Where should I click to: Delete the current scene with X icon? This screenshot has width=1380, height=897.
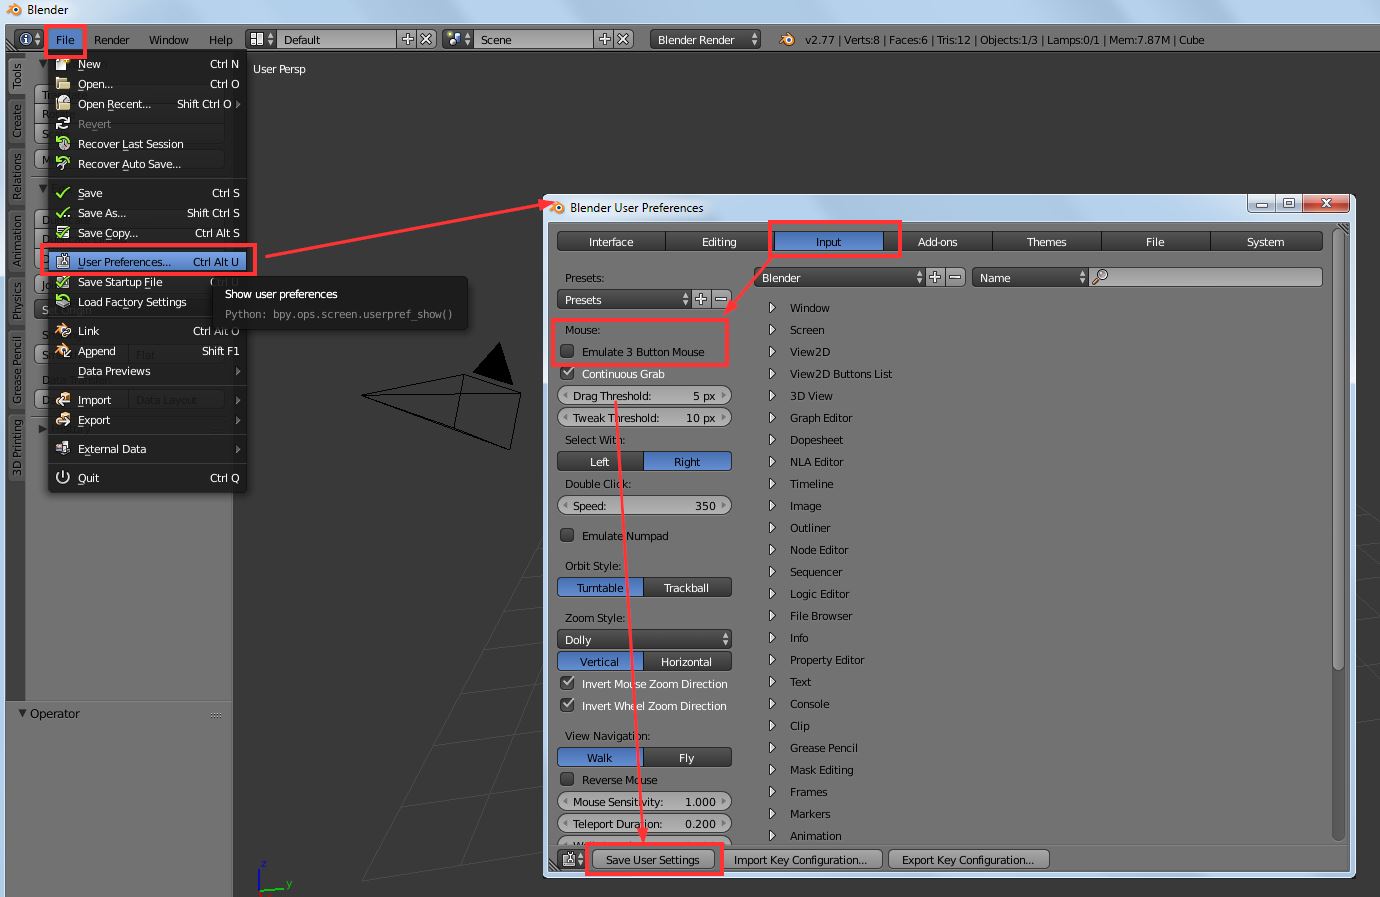point(623,39)
